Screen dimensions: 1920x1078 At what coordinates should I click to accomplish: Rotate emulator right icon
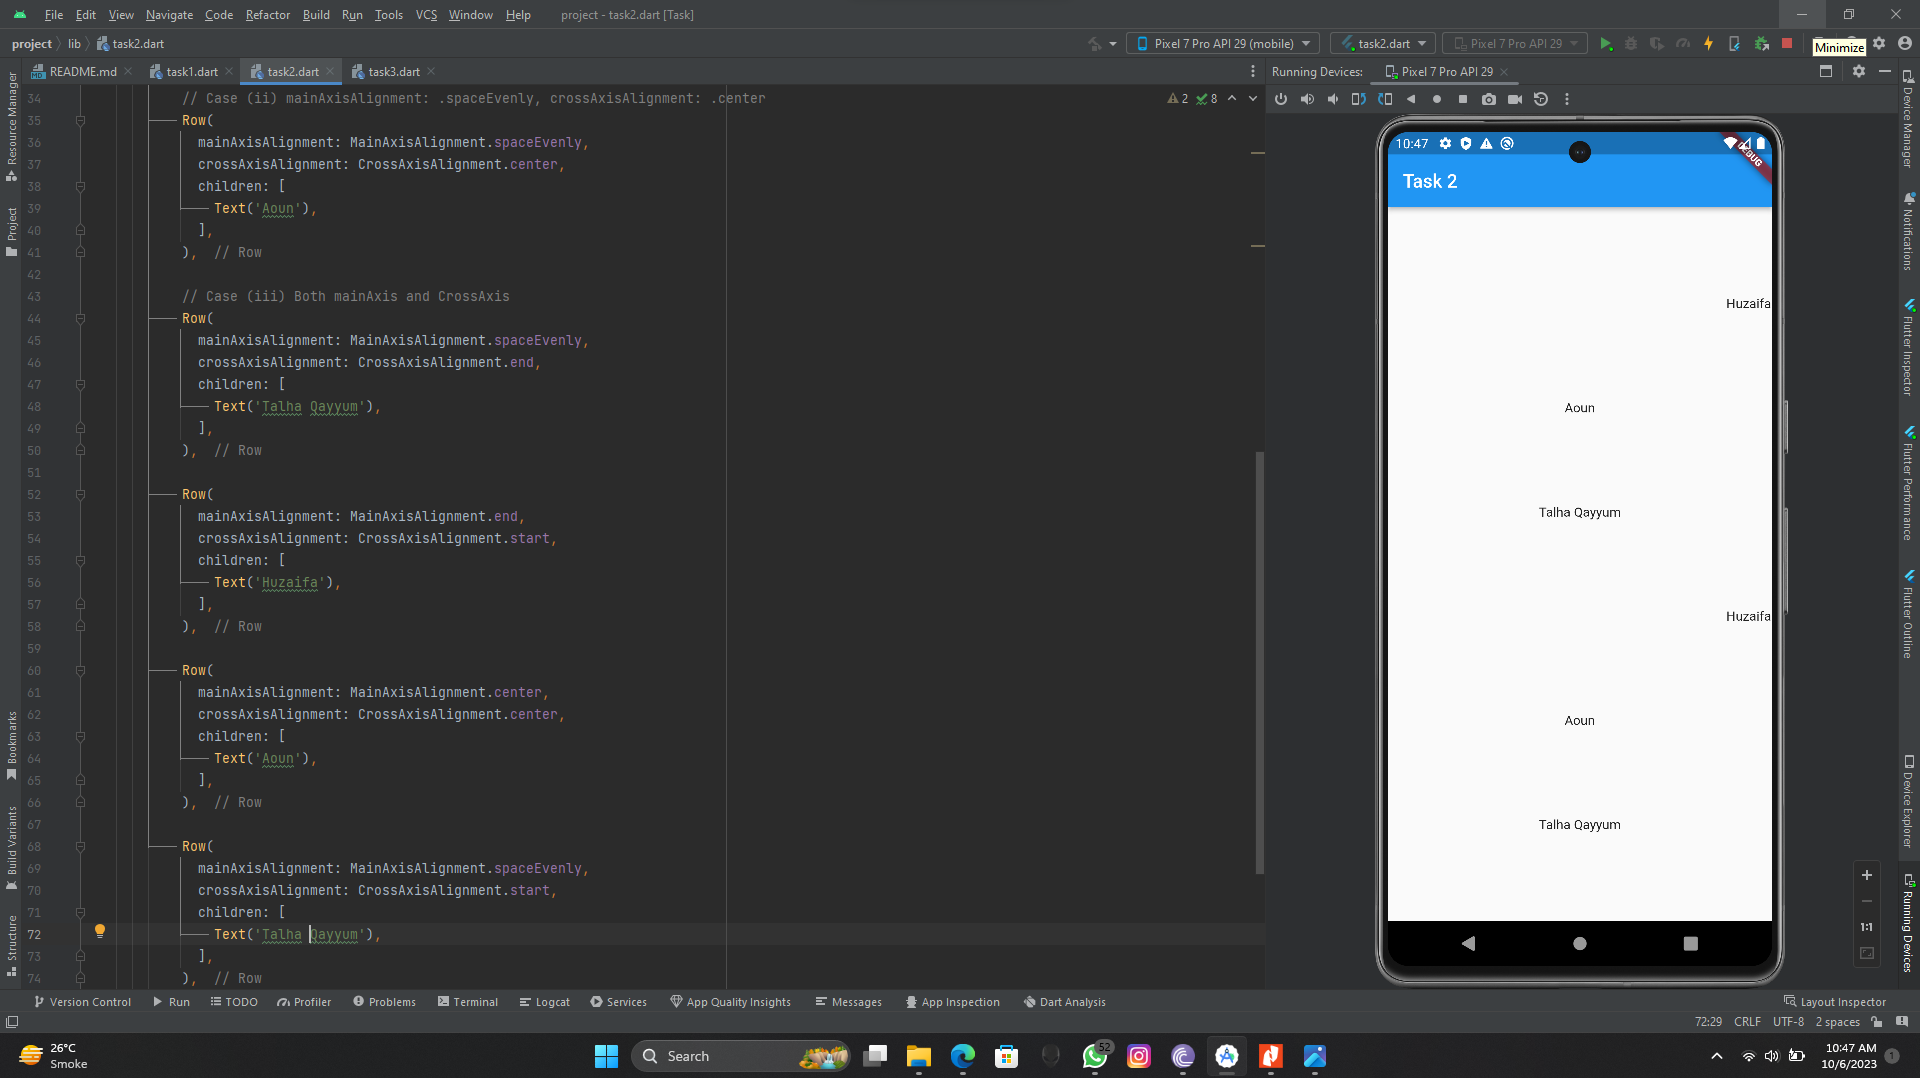[1385, 99]
